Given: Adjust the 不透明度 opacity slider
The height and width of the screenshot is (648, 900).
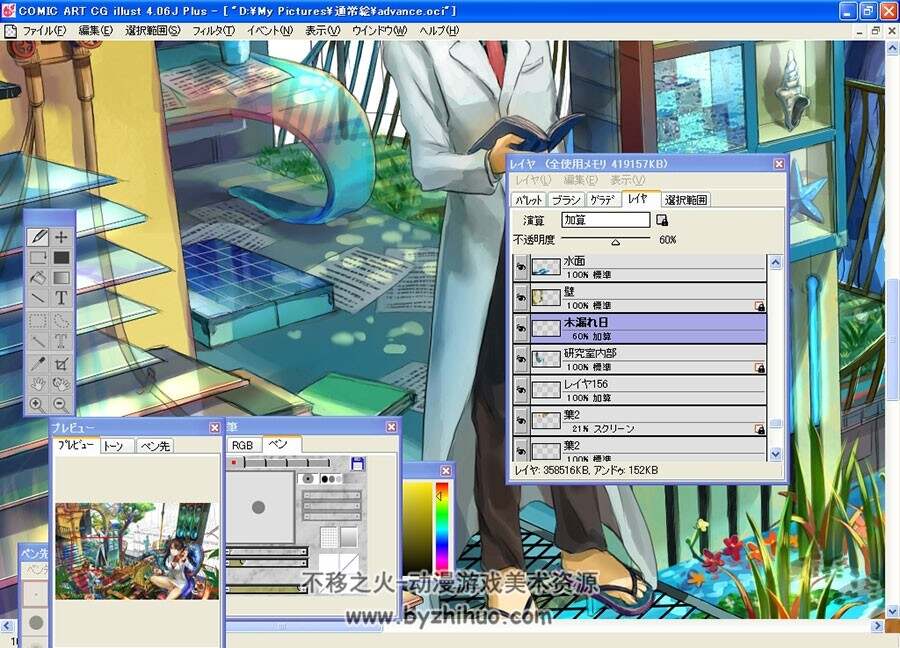Looking at the screenshot, I should pos(606,239).
